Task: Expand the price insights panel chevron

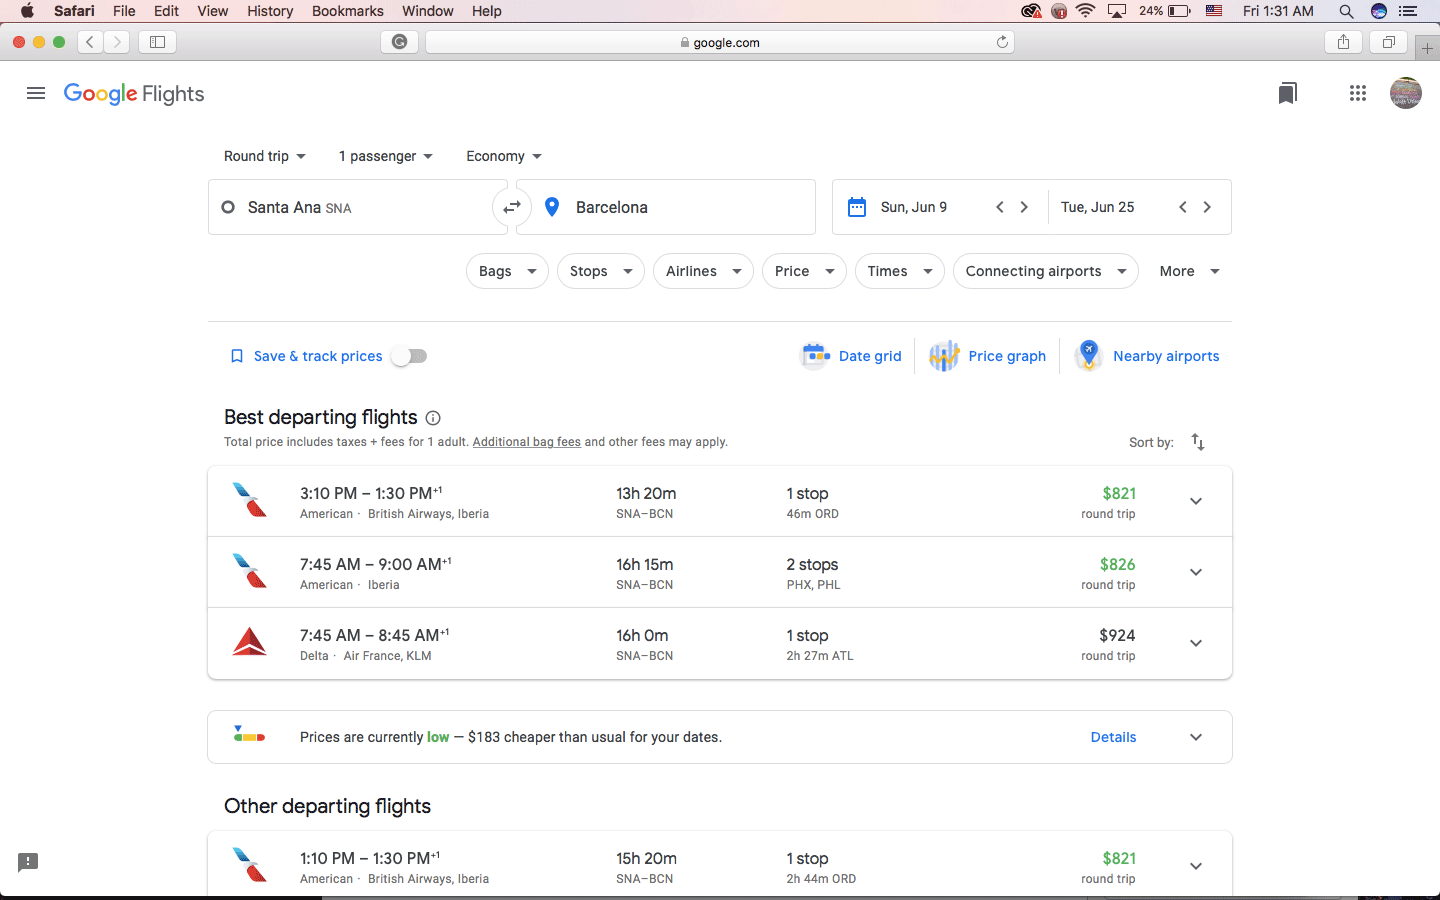Action: coord(1196,737)
